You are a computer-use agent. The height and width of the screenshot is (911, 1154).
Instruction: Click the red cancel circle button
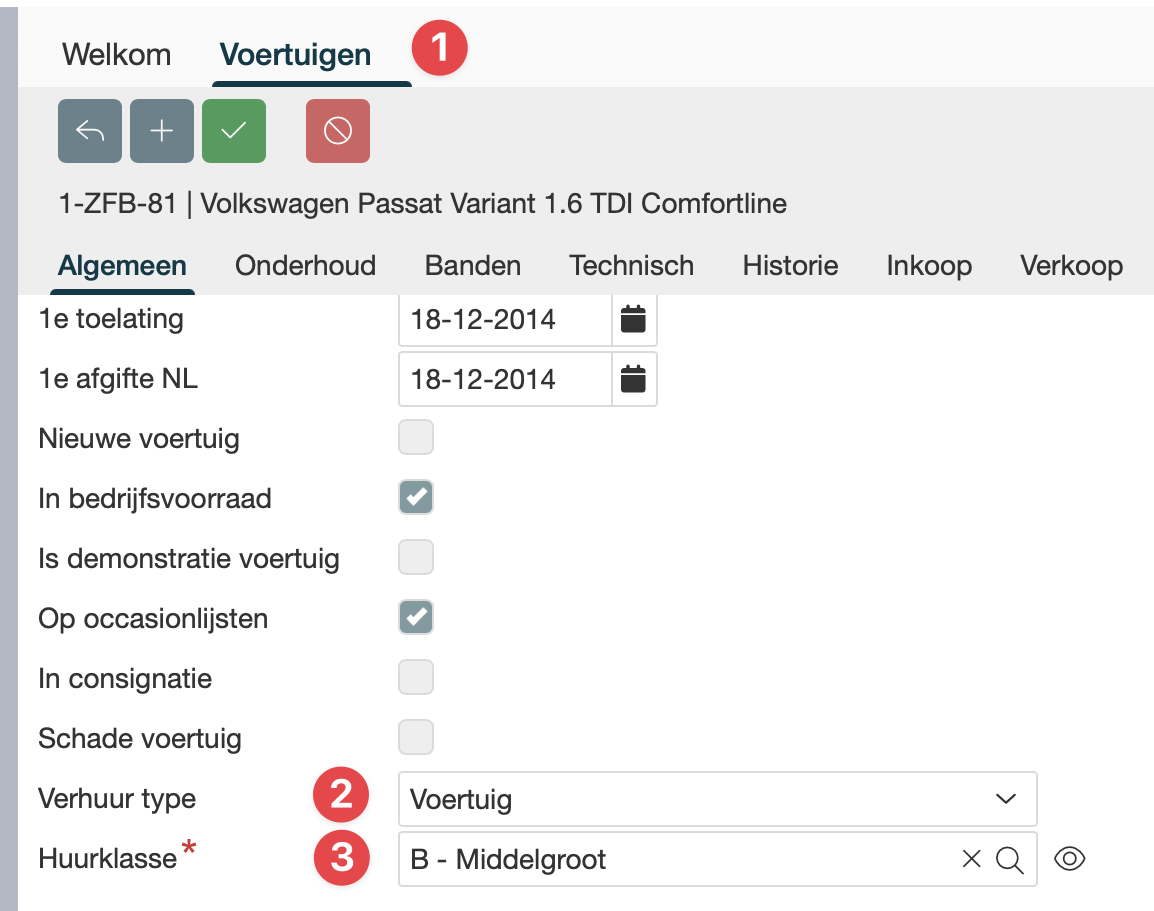(x=338, y=131)
